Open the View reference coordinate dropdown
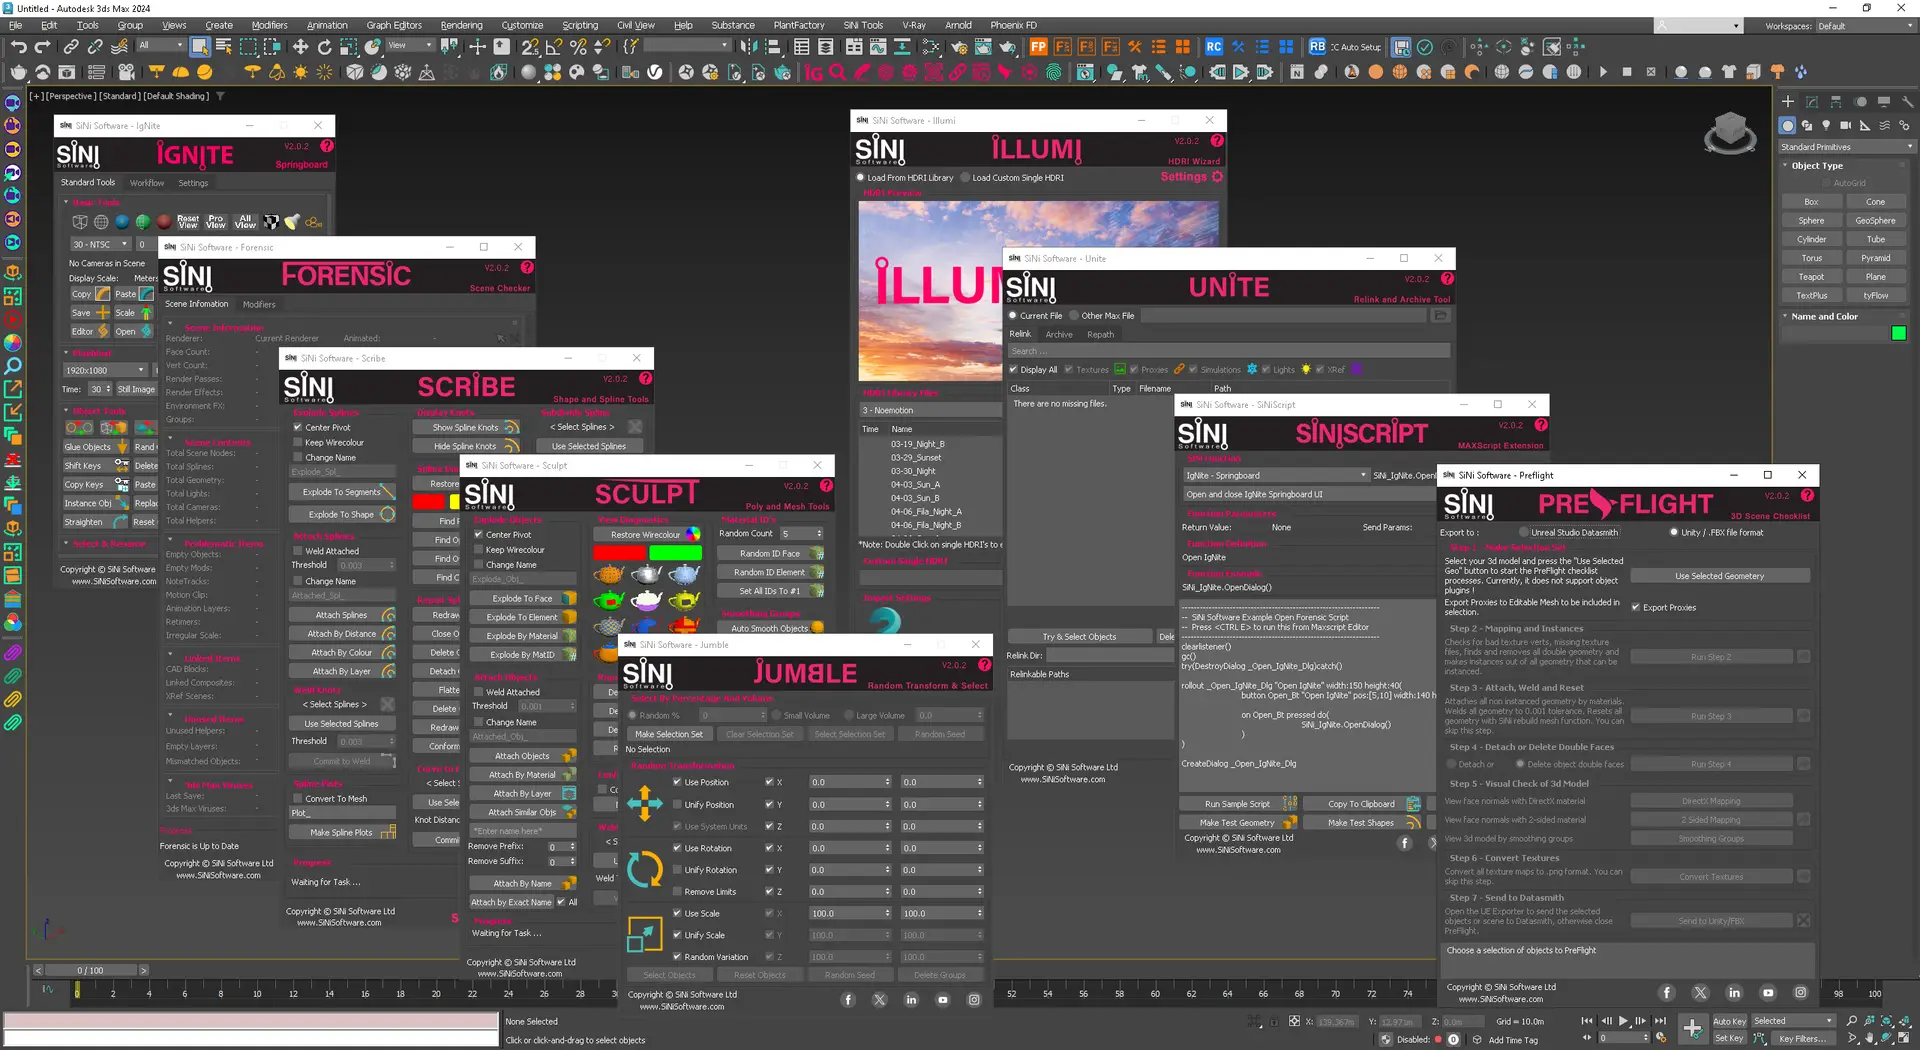The height and width of the screenshot is (1050, 1920). tap(410, 46)
